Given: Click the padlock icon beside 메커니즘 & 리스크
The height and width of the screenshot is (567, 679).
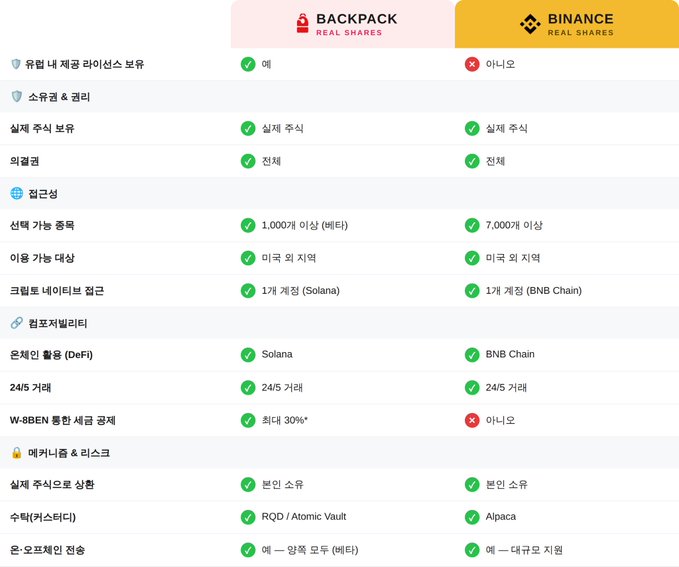Looking at the screenshot, I should [16, 453].
